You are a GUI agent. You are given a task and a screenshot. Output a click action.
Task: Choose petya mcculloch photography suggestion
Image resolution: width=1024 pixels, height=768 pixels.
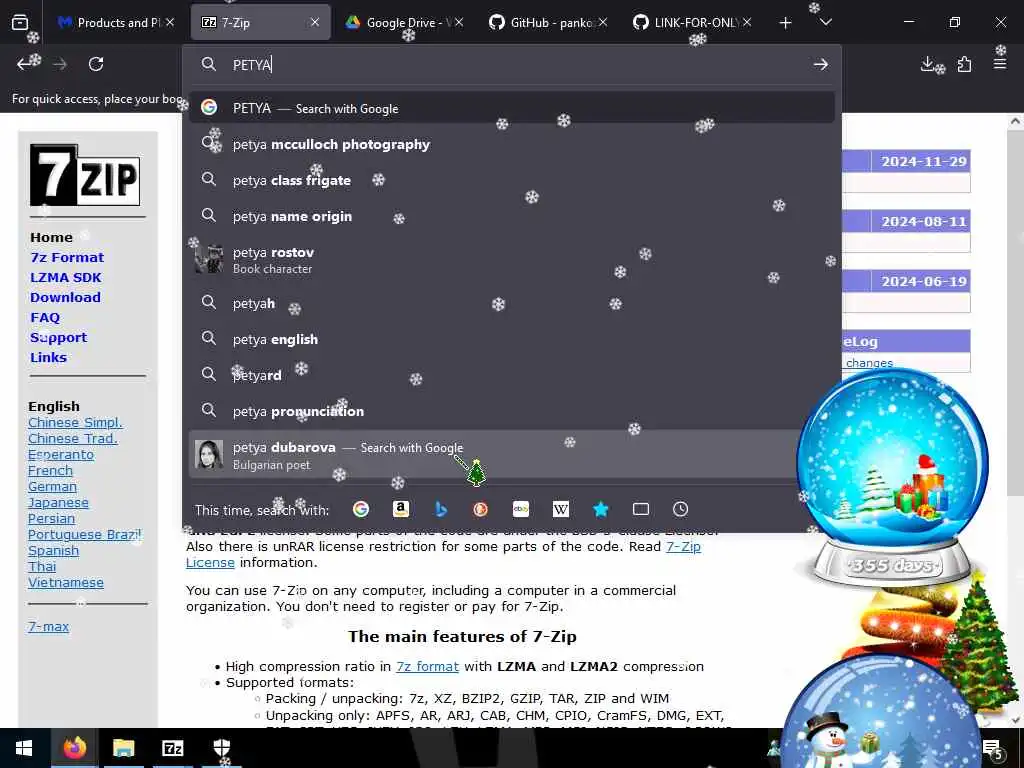[x=511, y=144]
